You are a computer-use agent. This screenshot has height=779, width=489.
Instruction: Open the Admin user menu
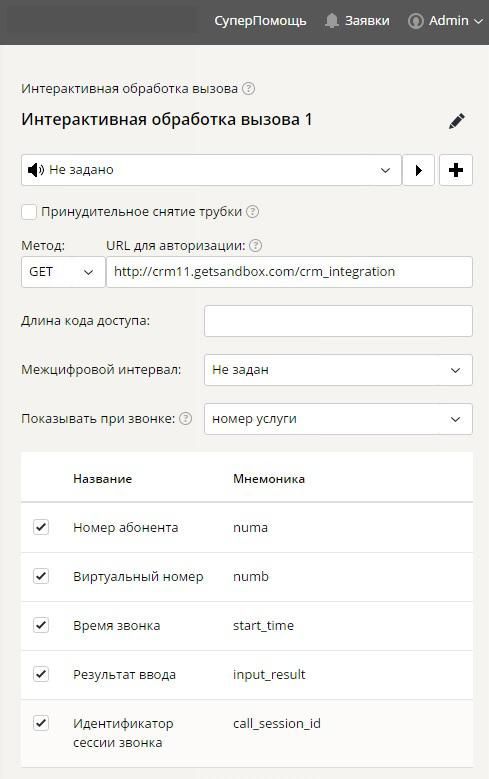(x=445, y=21)
